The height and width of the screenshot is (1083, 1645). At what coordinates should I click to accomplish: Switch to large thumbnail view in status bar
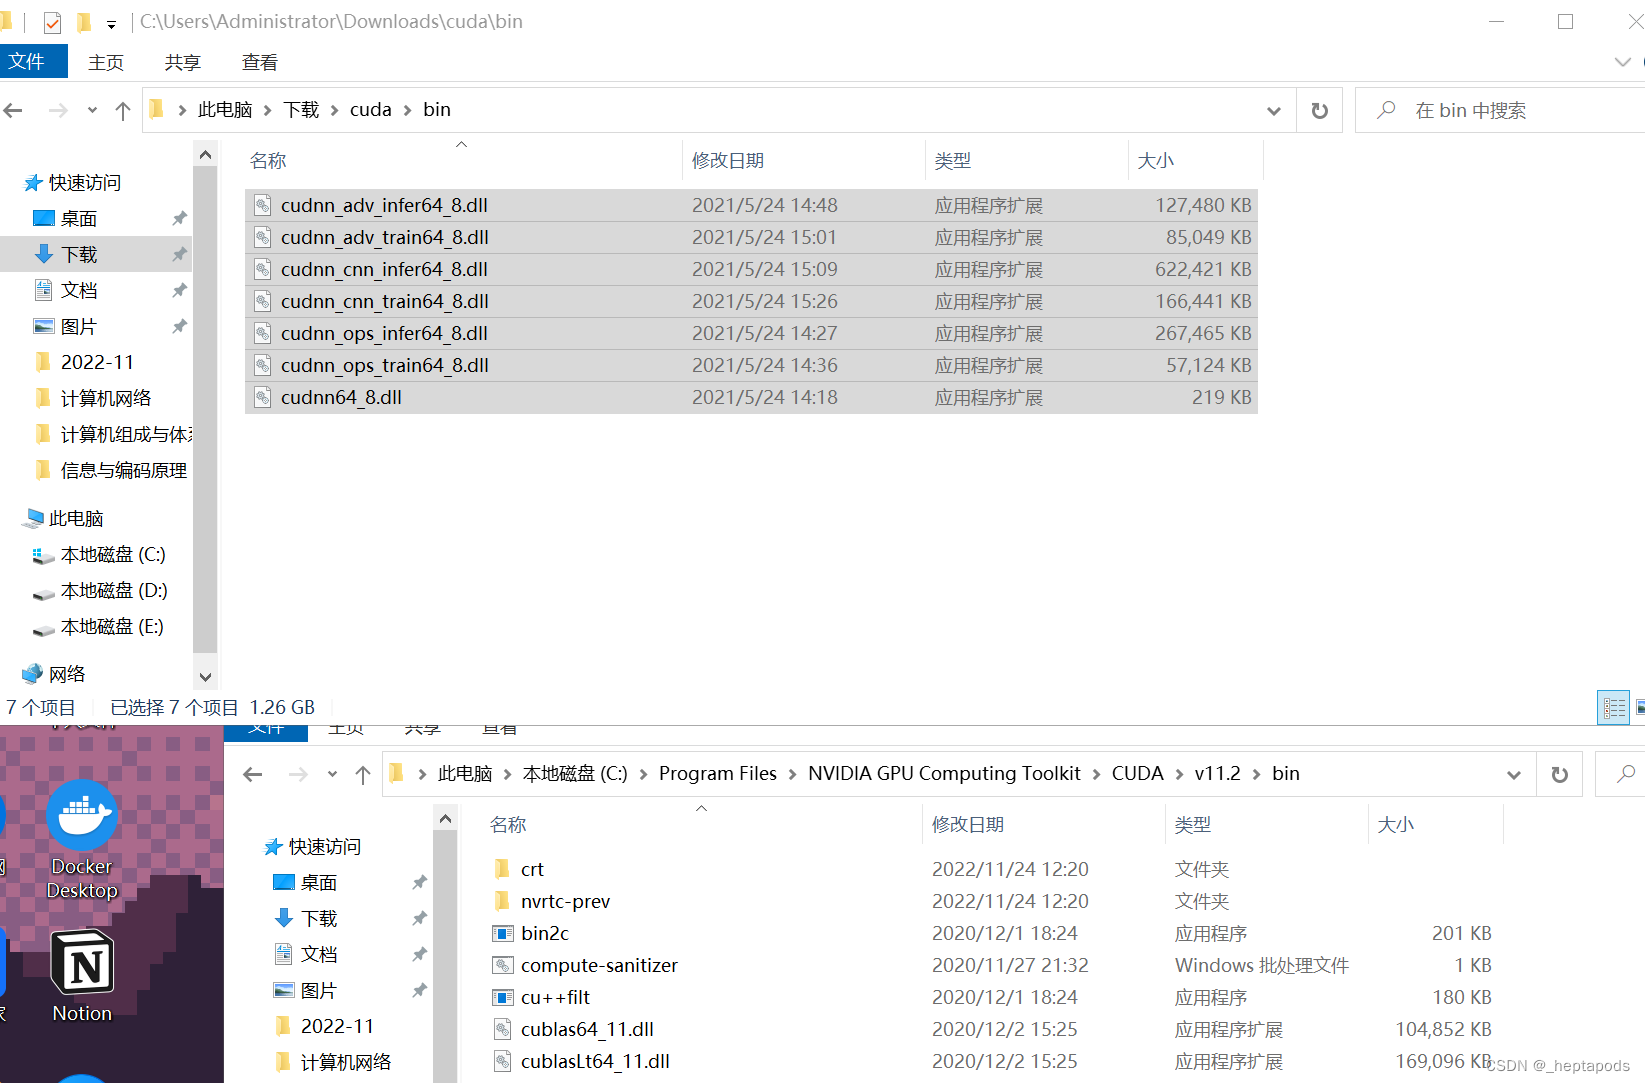[1640, 707]
